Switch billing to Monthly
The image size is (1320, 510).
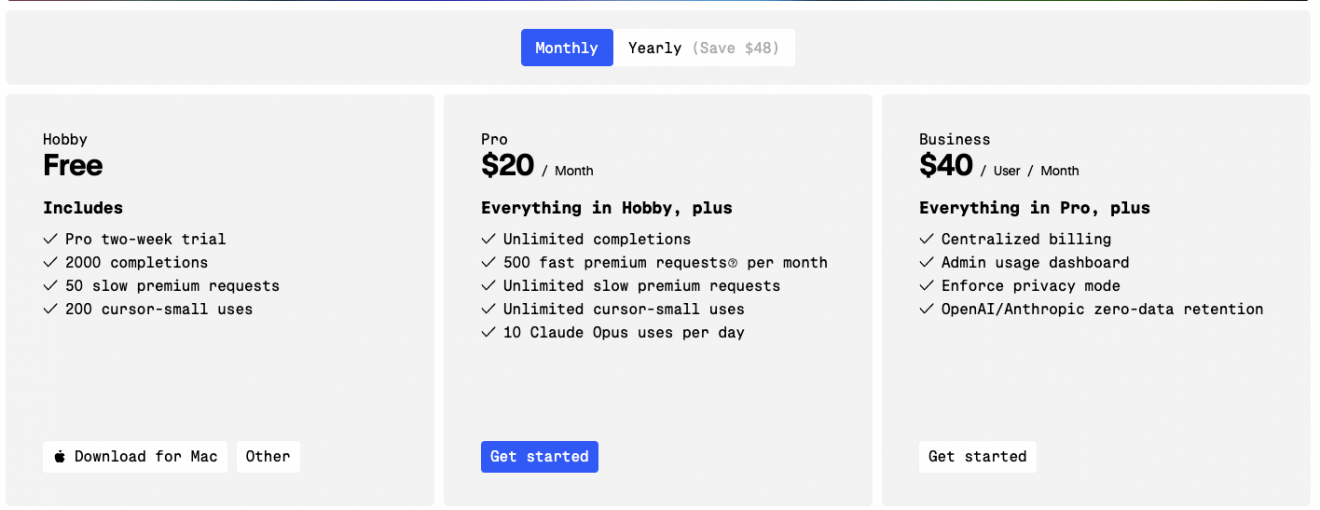pyautogui.click(x=566, y=48)
